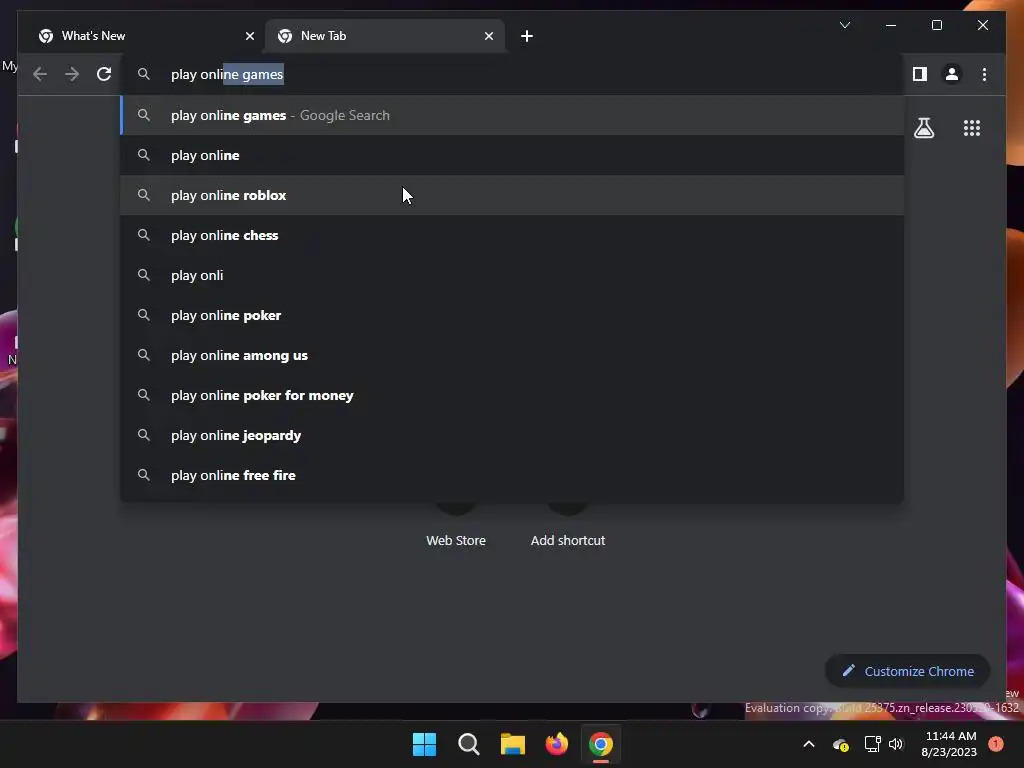Open the volume speaker tray icon
Viewport: 1024px width, 768px height.
896,744
